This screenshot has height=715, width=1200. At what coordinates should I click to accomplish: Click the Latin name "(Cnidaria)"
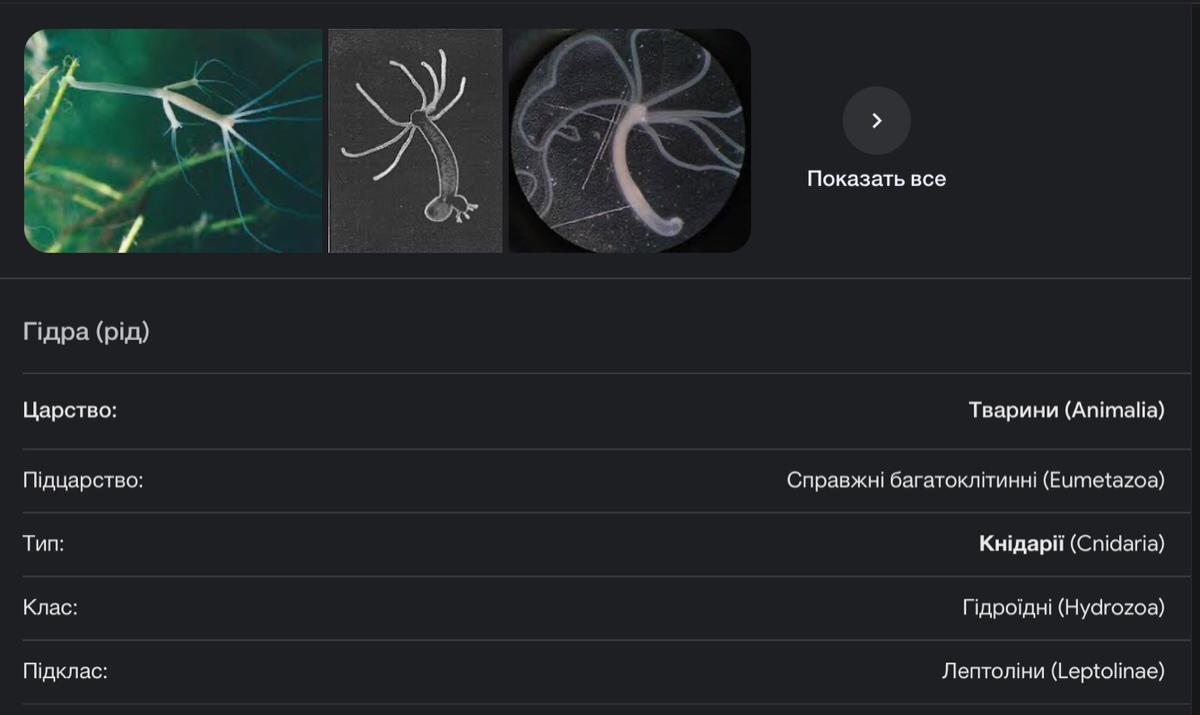[1117, 544]
